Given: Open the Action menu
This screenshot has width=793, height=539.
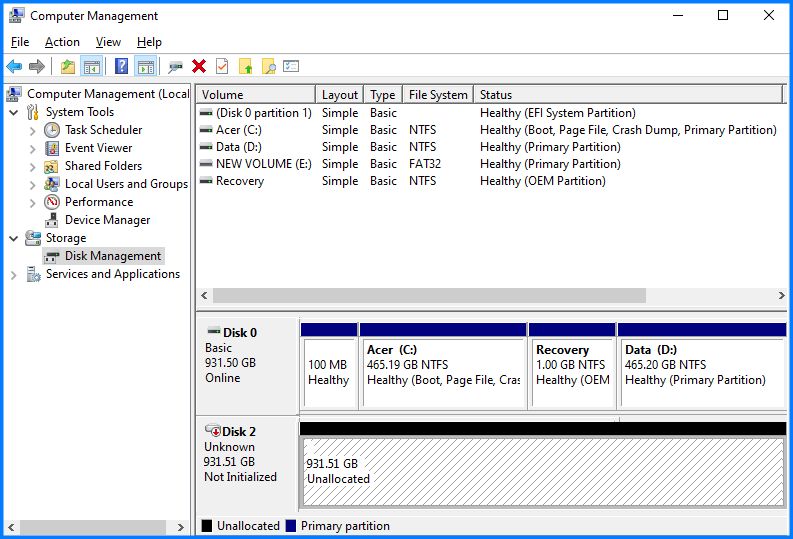Looking at the screenshot, I should click(62, 42).
